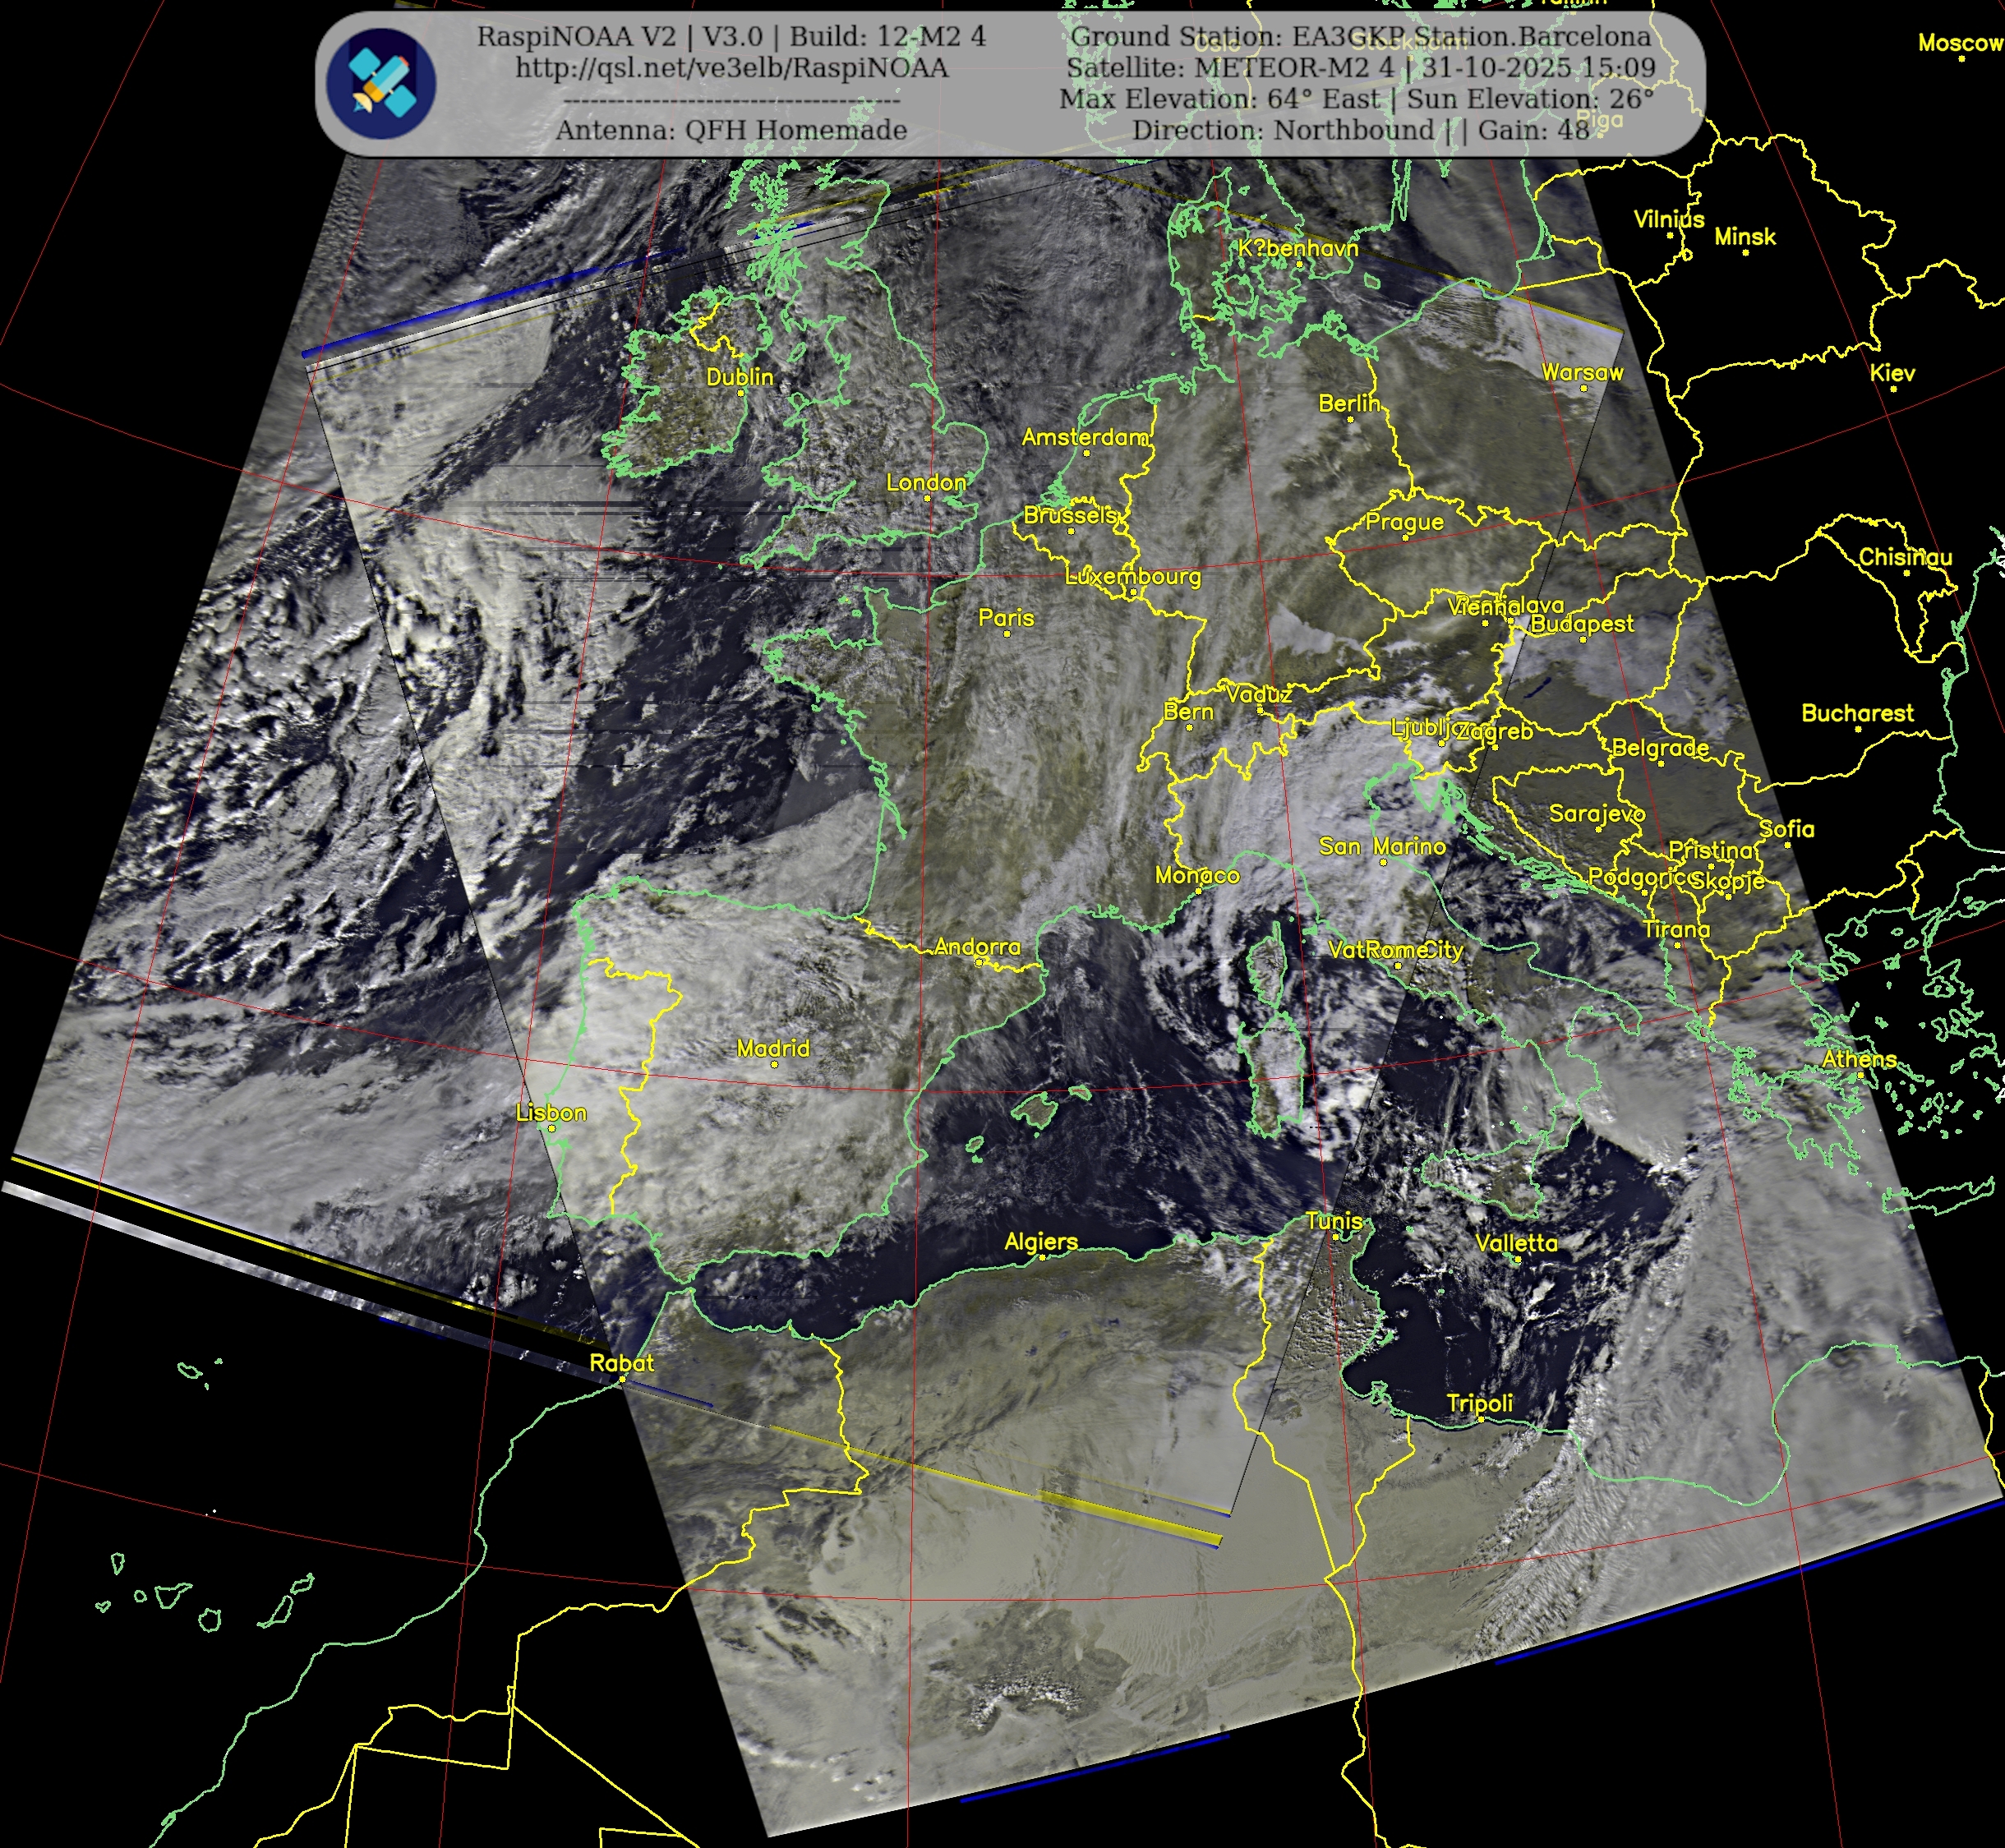This screenshot has width=2005, height=1848.
Task: Click the Dublin city label
Action: [740, 376]
